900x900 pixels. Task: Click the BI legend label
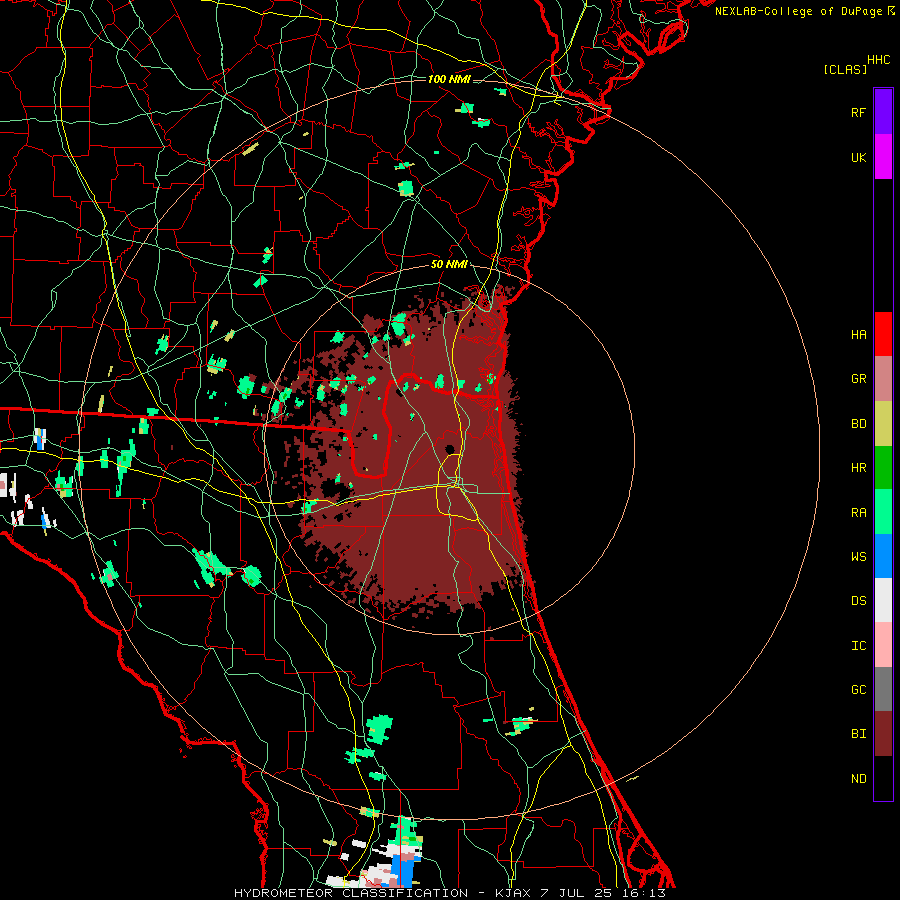pos(858,734)
